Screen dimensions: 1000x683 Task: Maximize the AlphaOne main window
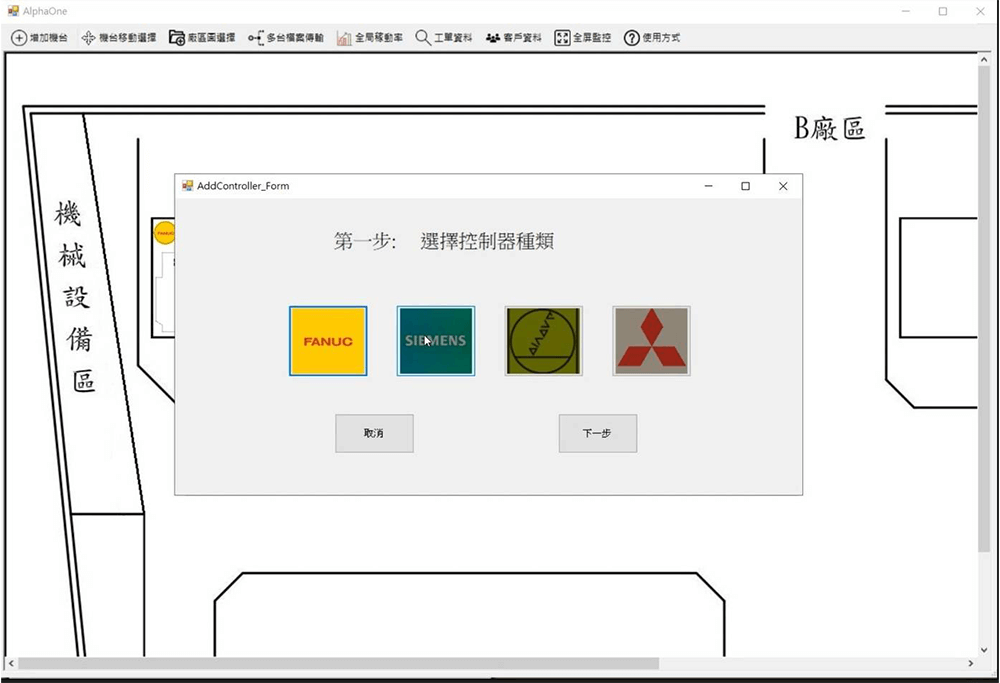coord(943,11)
